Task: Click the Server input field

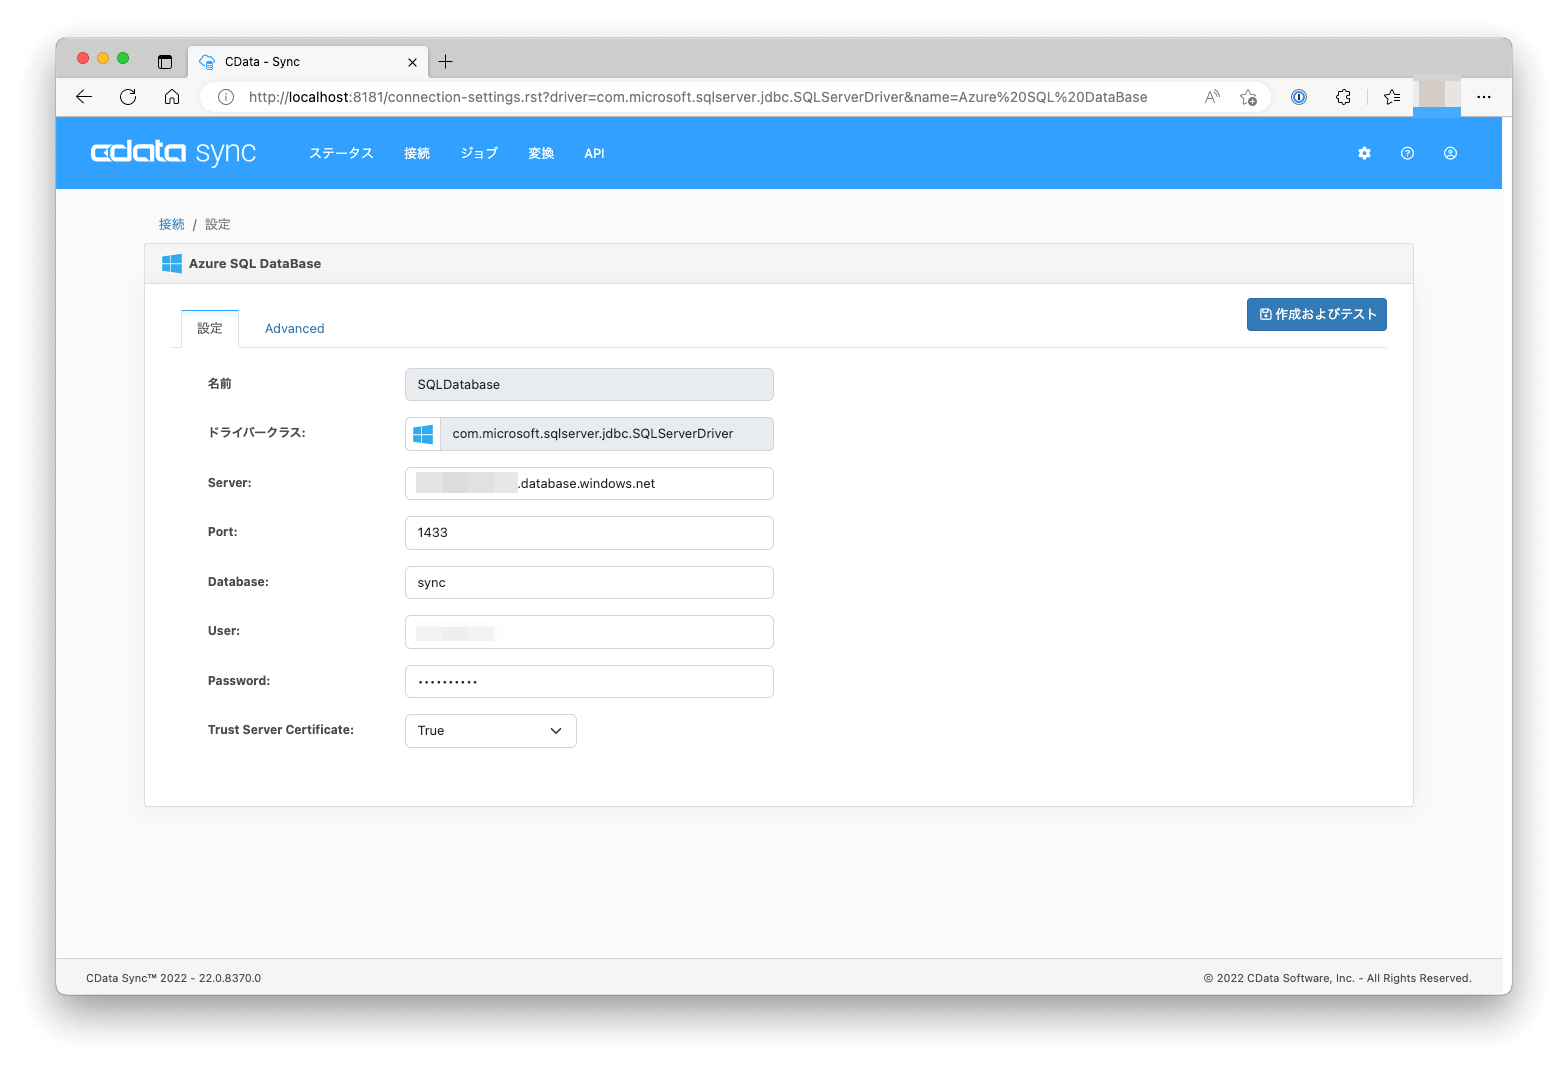Action: pyautogui.click(x=589, y=484)
